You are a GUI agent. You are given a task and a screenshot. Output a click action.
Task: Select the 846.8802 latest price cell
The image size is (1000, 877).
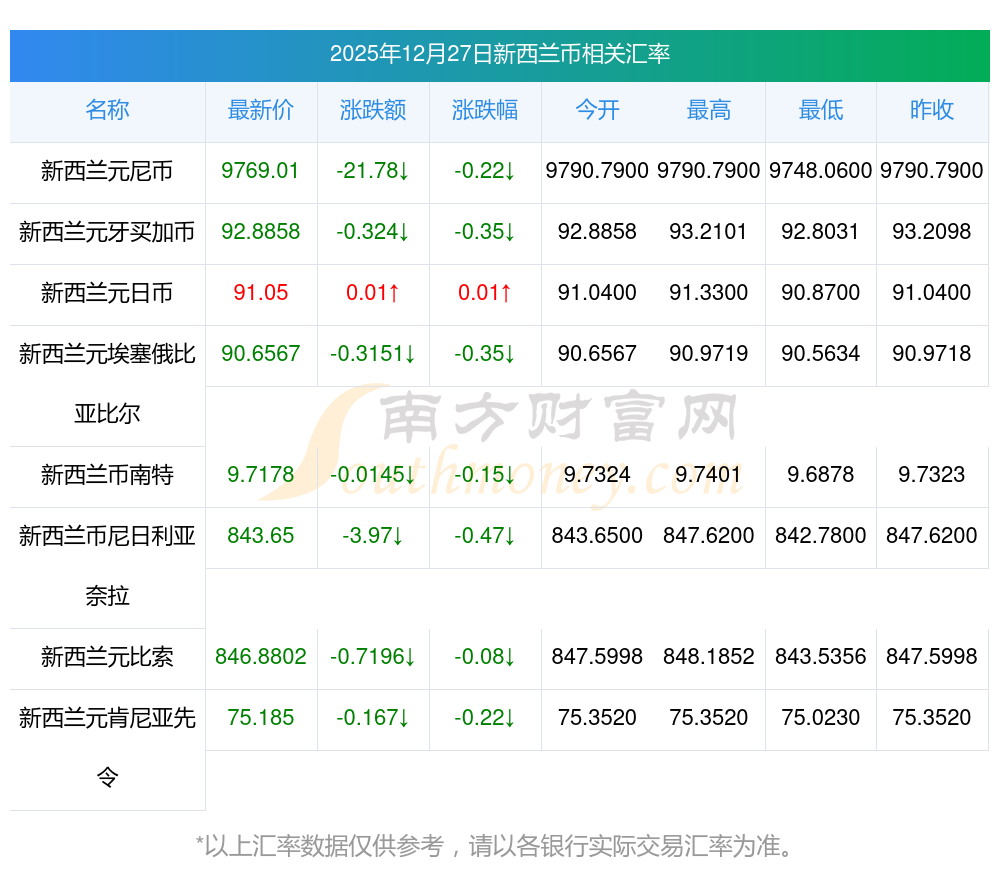point(261,657)
